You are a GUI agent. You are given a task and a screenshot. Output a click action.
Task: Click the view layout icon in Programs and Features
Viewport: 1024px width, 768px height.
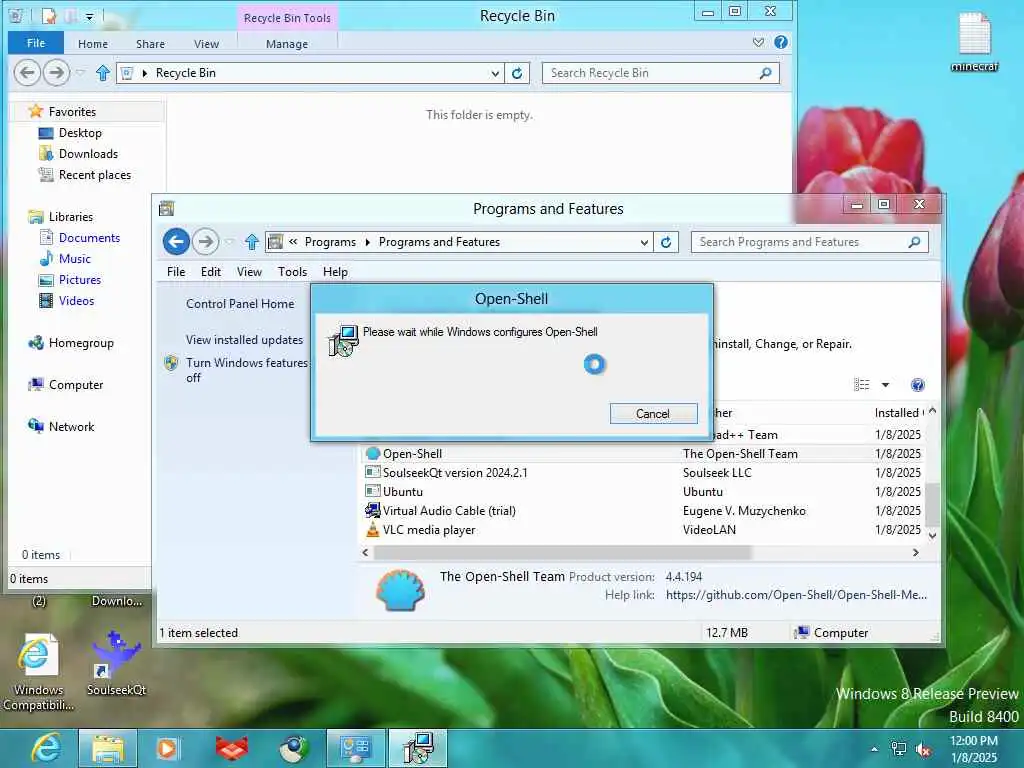[861, 385]
